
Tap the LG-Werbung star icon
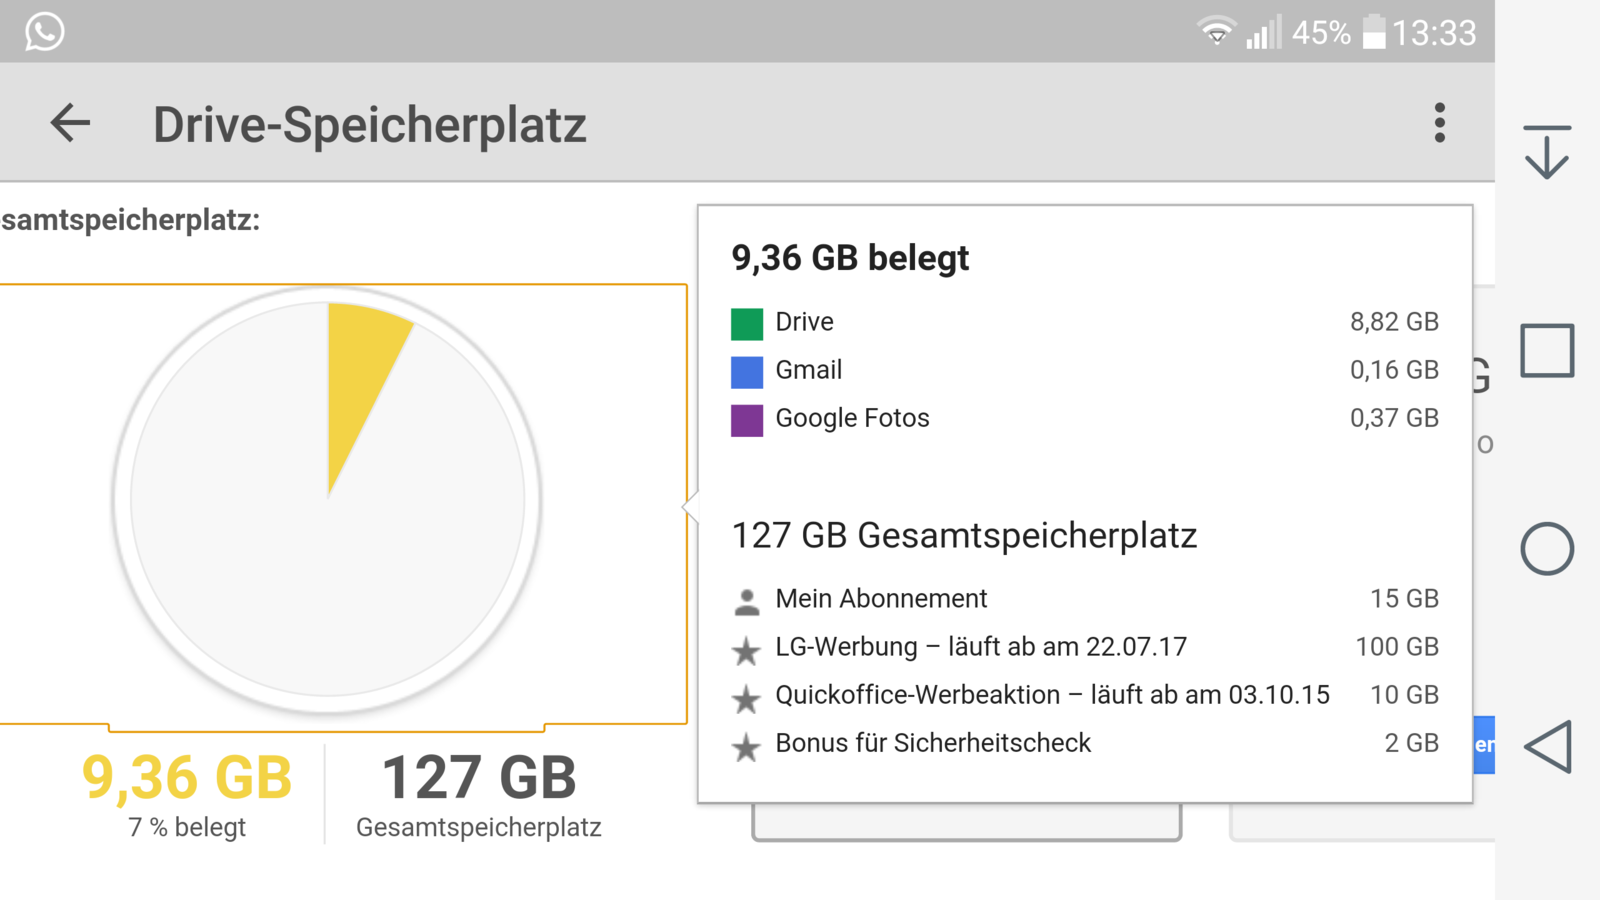747,651
